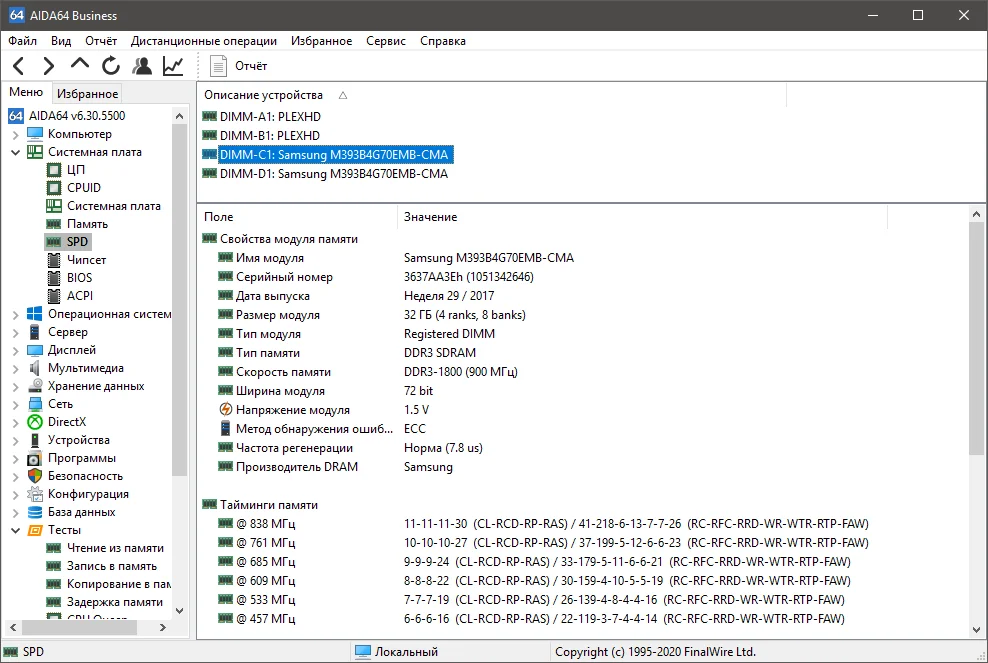The image size is (988, 663).
Task: Open the Файл menu
Action: pyautogui.click(x=23, y=41)
